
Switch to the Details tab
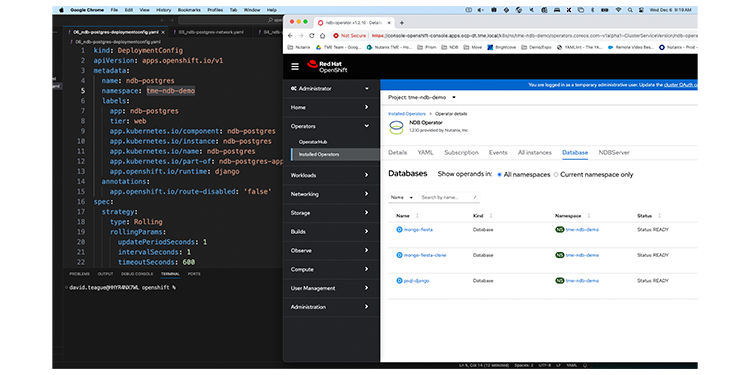coord(397,153)
